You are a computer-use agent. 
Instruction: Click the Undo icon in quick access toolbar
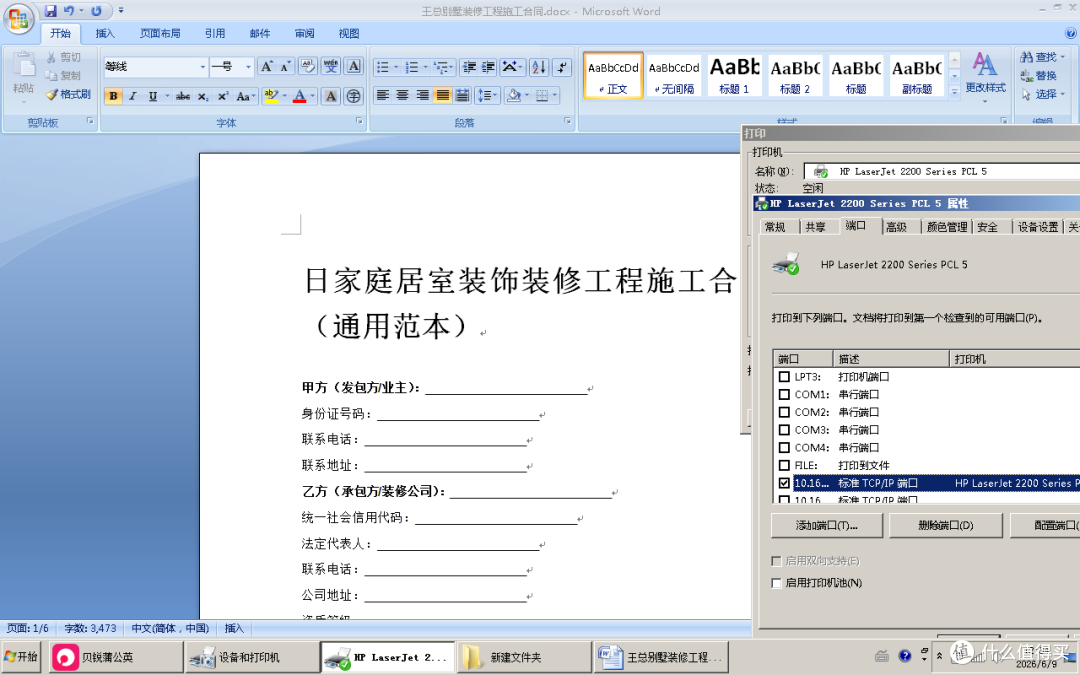pyautogui.click(x=69, y=11)
